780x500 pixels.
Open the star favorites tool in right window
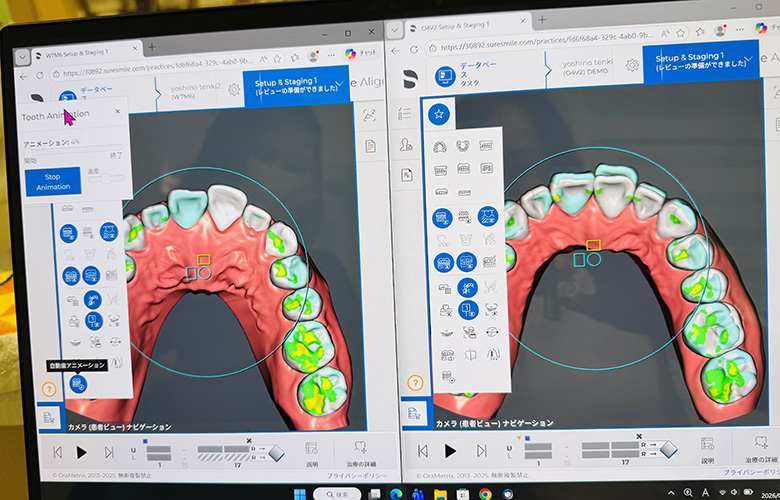coord(438,115)
